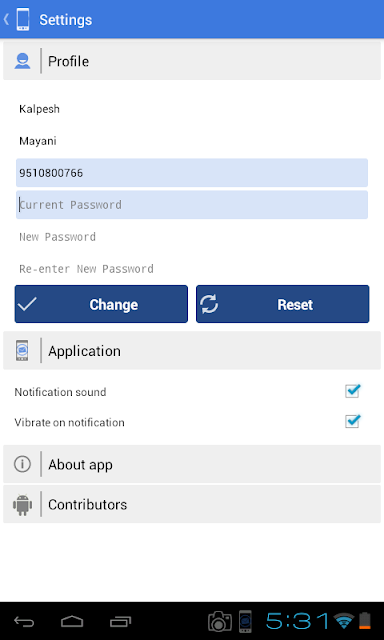
Task: Click the Reset button
Action: (282, 304)
